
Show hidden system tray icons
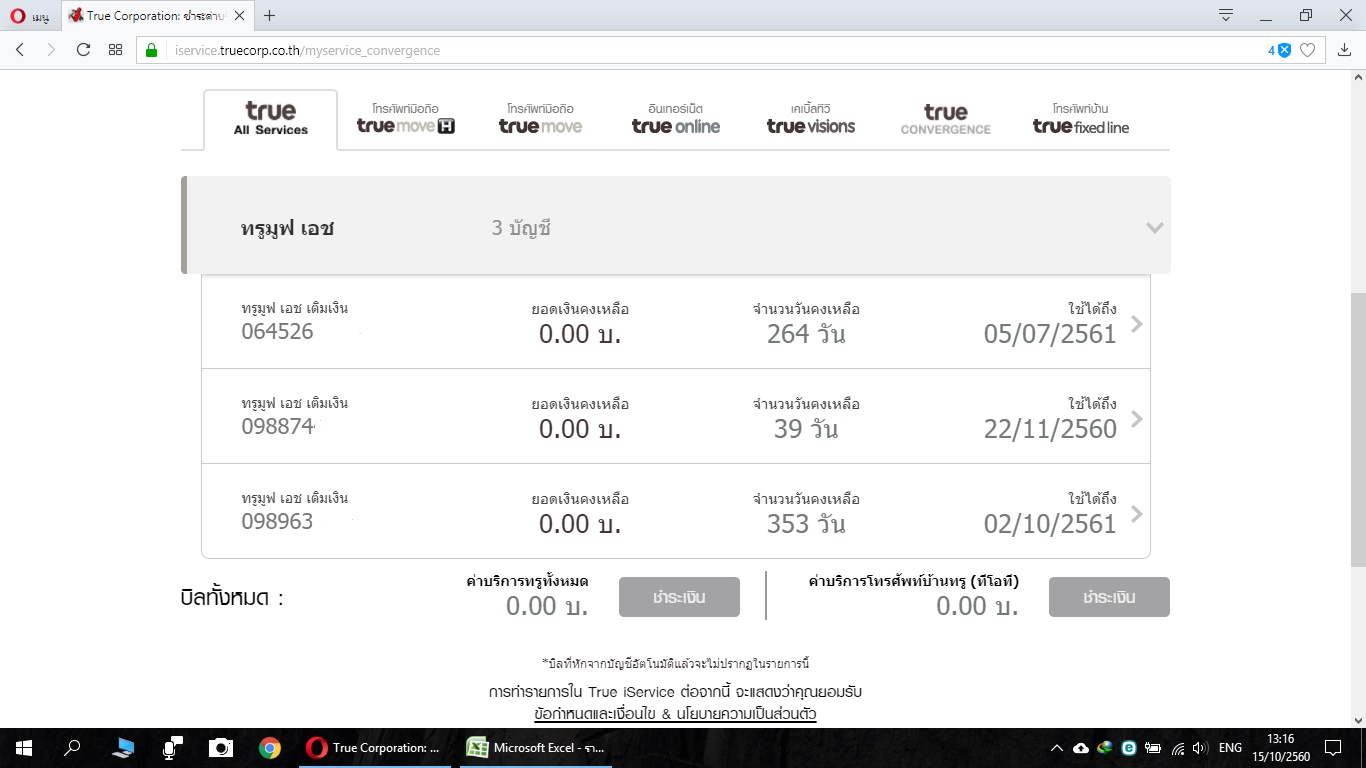(x=1057, y=748)
